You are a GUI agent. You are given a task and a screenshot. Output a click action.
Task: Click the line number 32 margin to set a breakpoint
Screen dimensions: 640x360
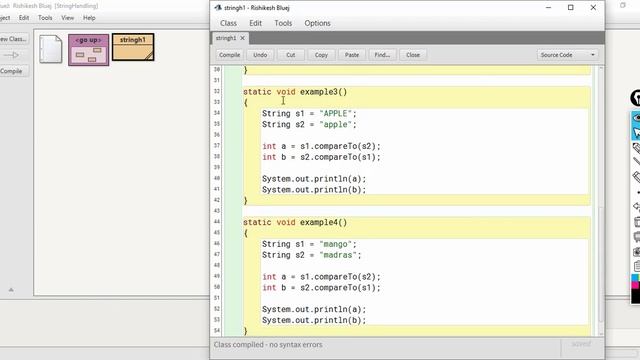(217, 91)
